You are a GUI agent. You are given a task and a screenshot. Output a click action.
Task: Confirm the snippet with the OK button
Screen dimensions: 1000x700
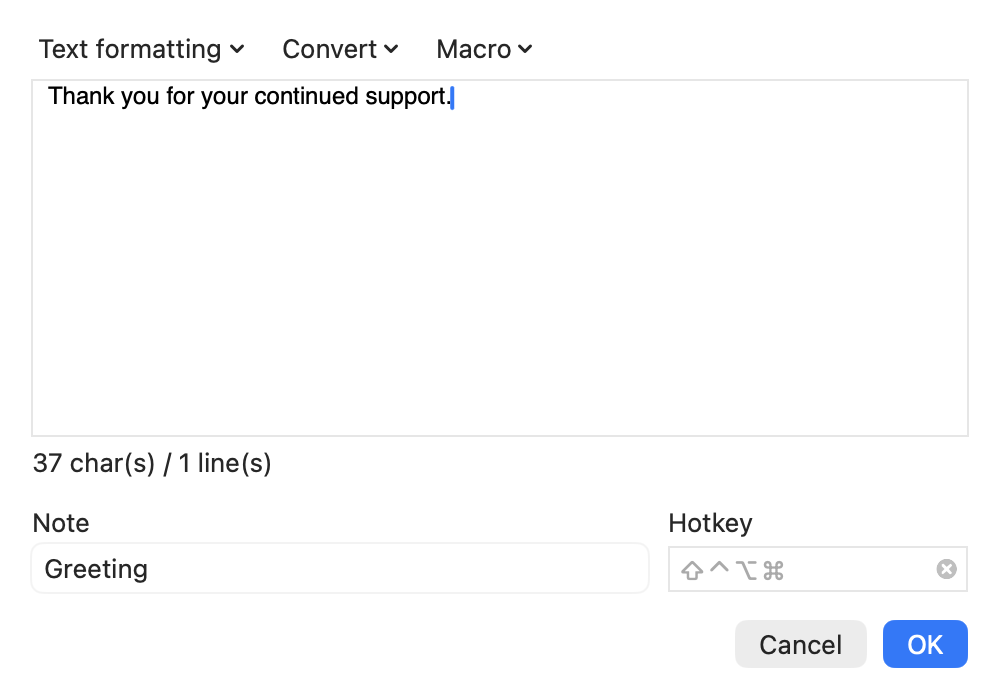point(925,644)
